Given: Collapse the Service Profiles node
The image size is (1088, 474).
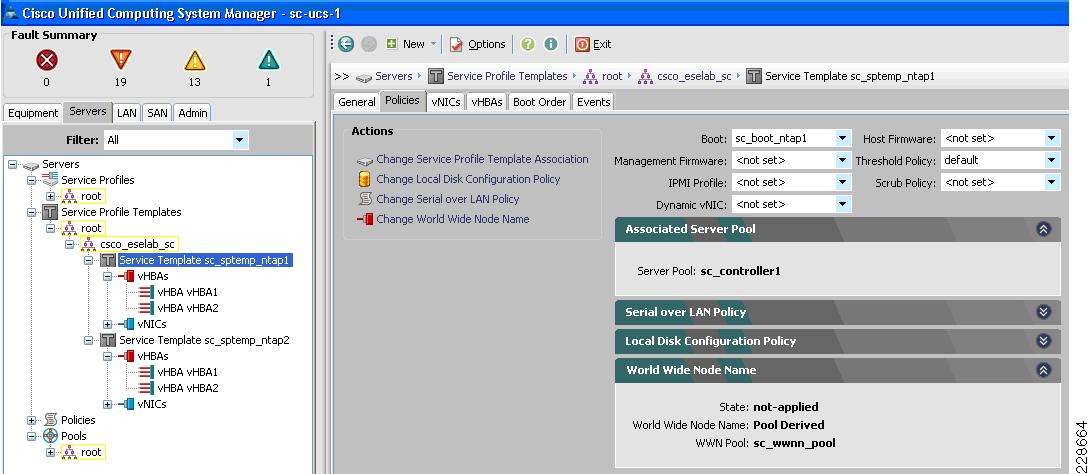Looking at the screenshot, I should 31,180.
